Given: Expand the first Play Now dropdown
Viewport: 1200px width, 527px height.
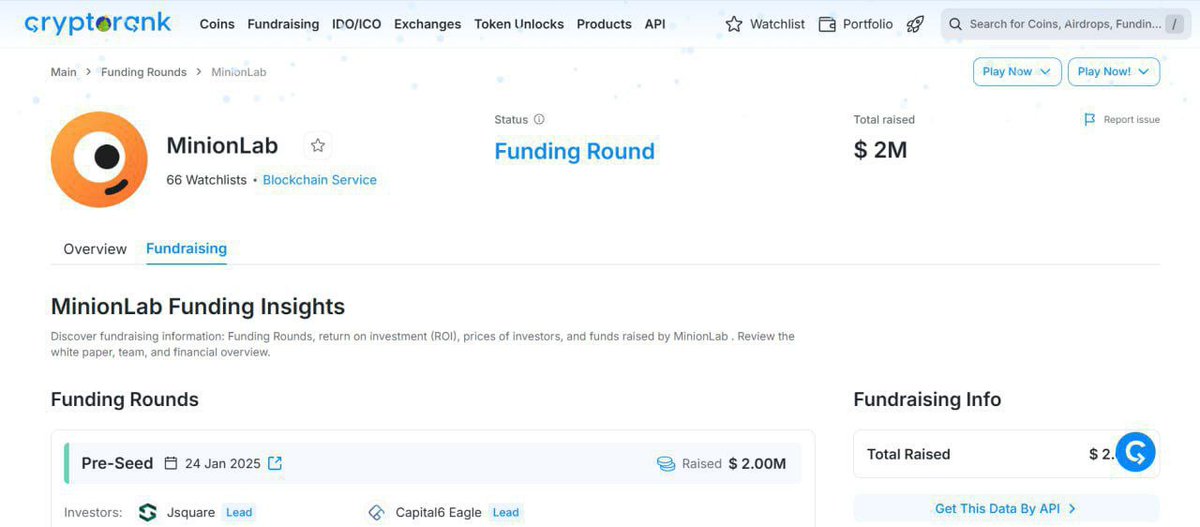Looking at the screenshot, I should (1016, 72).
